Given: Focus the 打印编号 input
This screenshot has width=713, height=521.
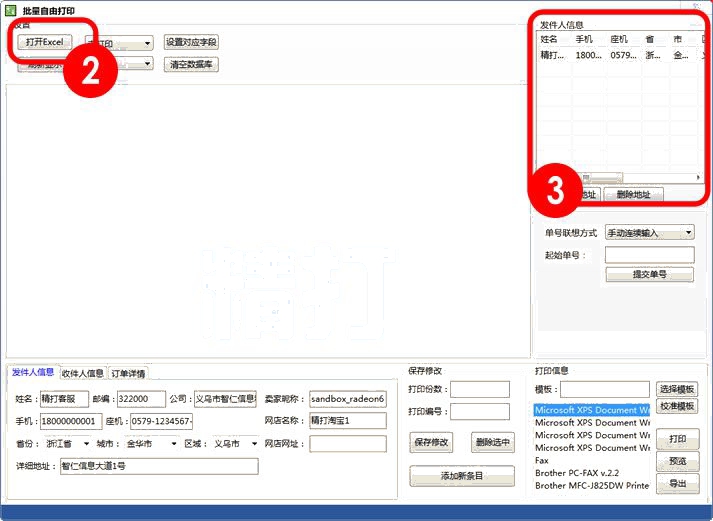Looking at the screenshot, I should pyautogui.click(x=480, y=411).
